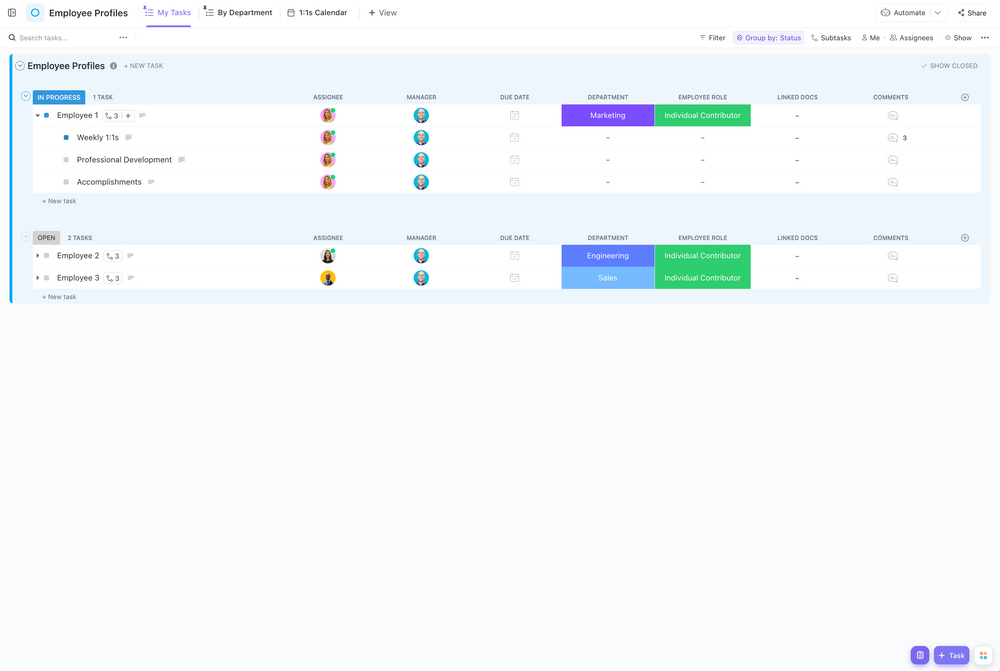1000x671 pixels.
Task: Click the add column plus icon in In Progress header
Action: [x=964, y=97]
